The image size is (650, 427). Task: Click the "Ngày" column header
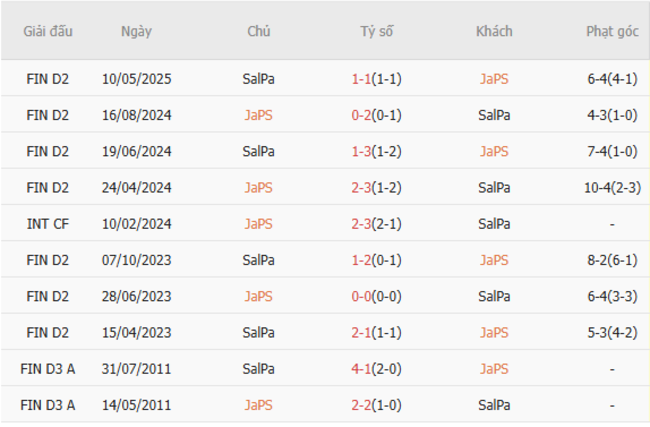[136, 31]
